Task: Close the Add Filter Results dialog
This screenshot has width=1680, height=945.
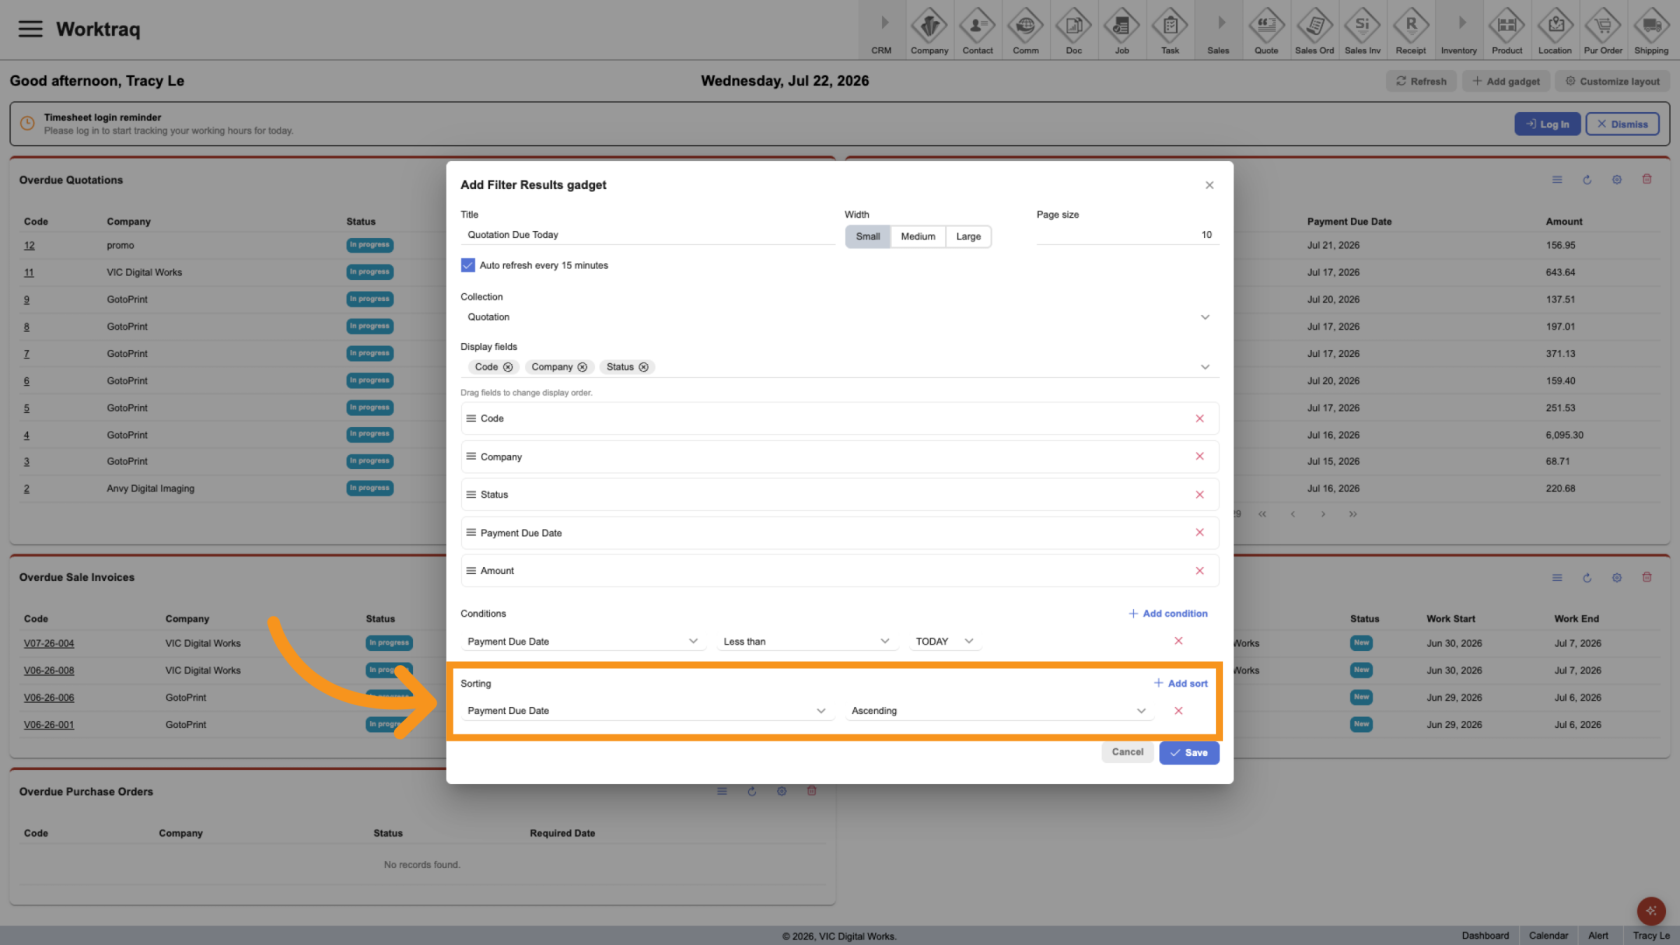Action: pyautogui.click(x=1209, y=185)
